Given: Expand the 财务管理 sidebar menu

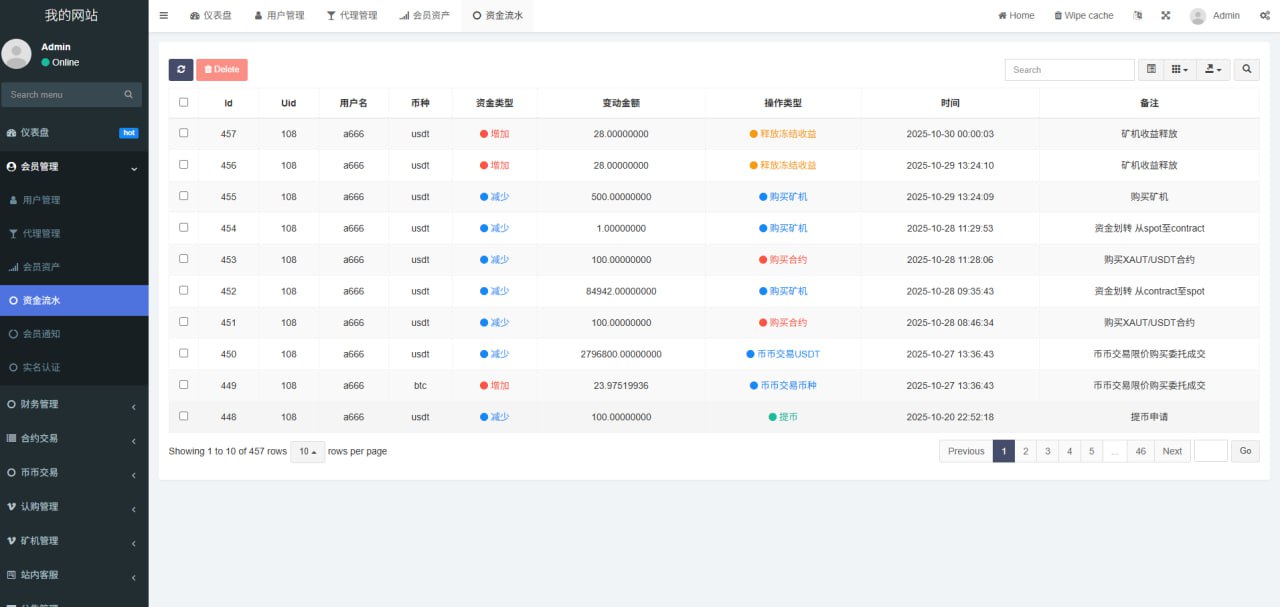Looking at the screenshot, I should point(74,405).
